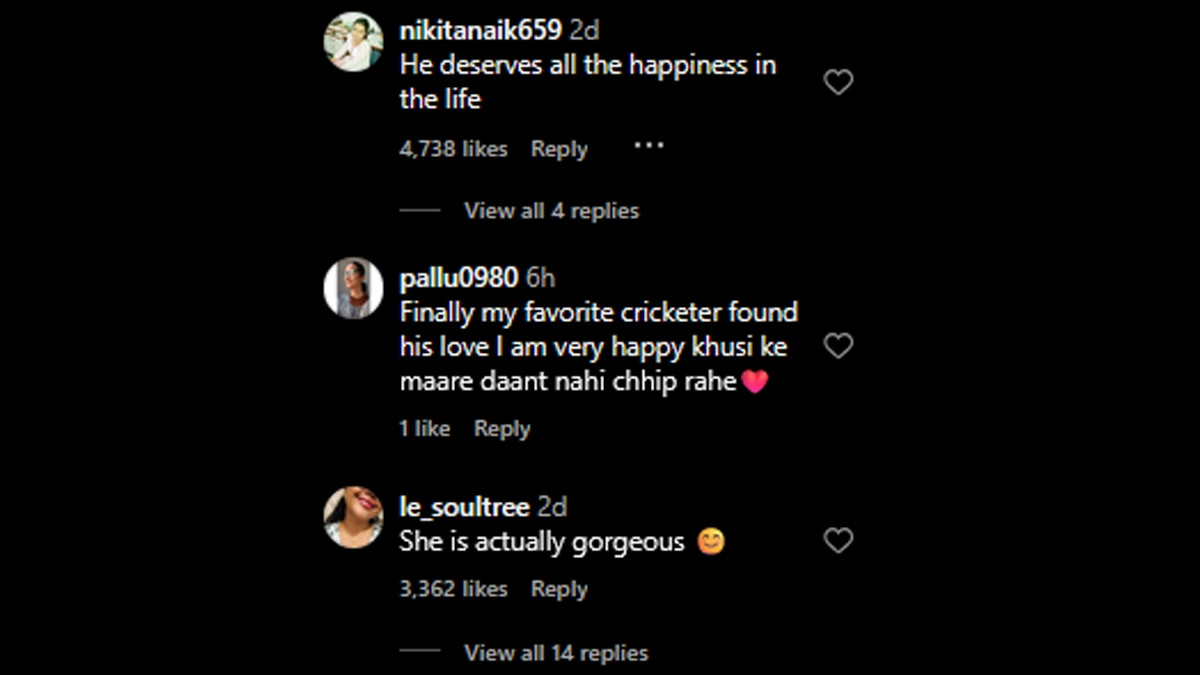Viewport: 1200px width, 675px height.
Task: Open pallu0980's profile picture
Action: [x=354, y=288]
